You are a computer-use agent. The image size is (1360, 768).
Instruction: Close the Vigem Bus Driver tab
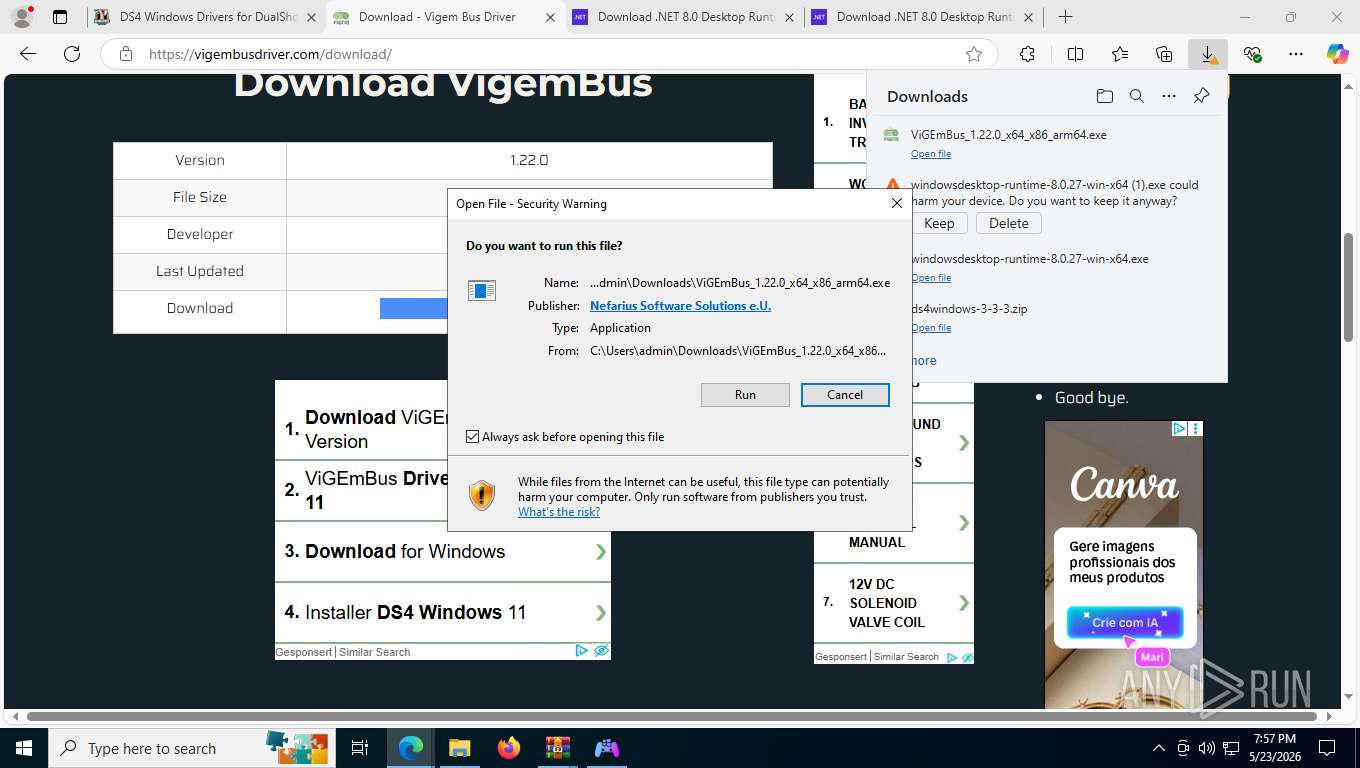549,17
